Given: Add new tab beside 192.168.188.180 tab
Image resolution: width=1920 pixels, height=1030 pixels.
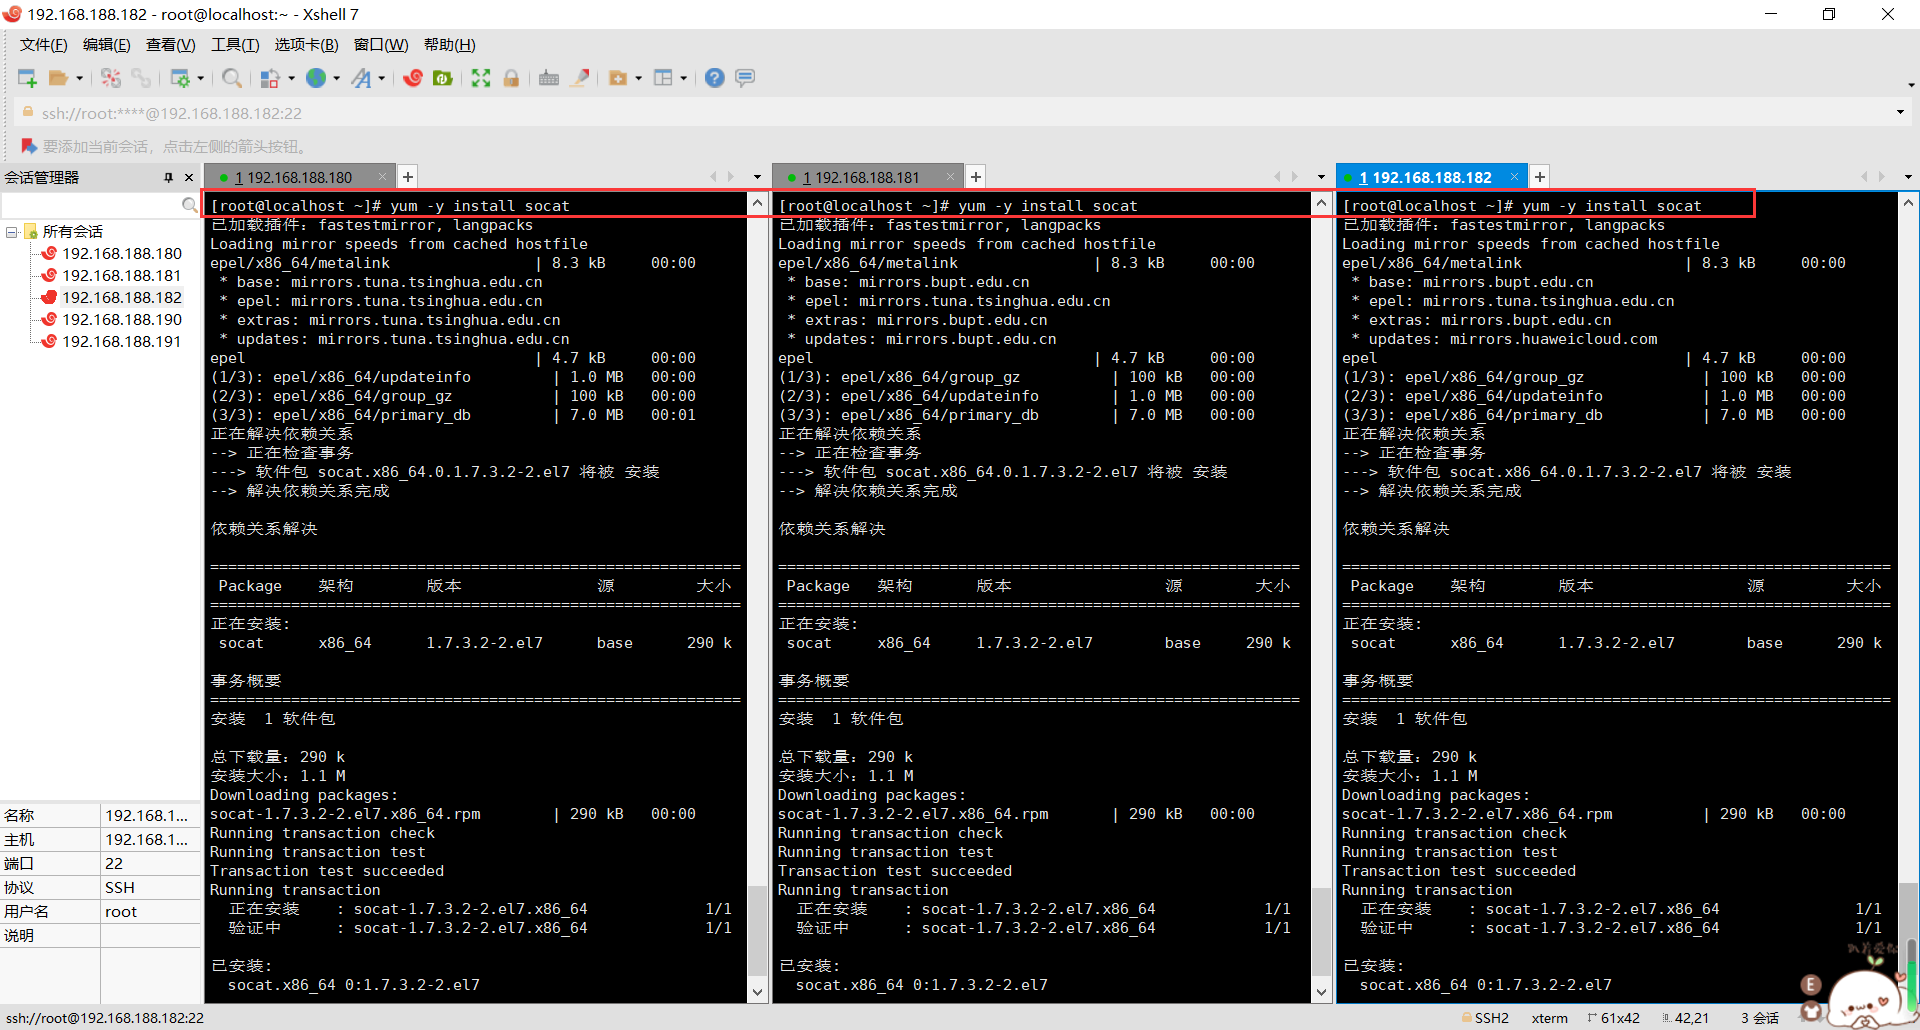Looking at the screenshot, I should (408, 177).
